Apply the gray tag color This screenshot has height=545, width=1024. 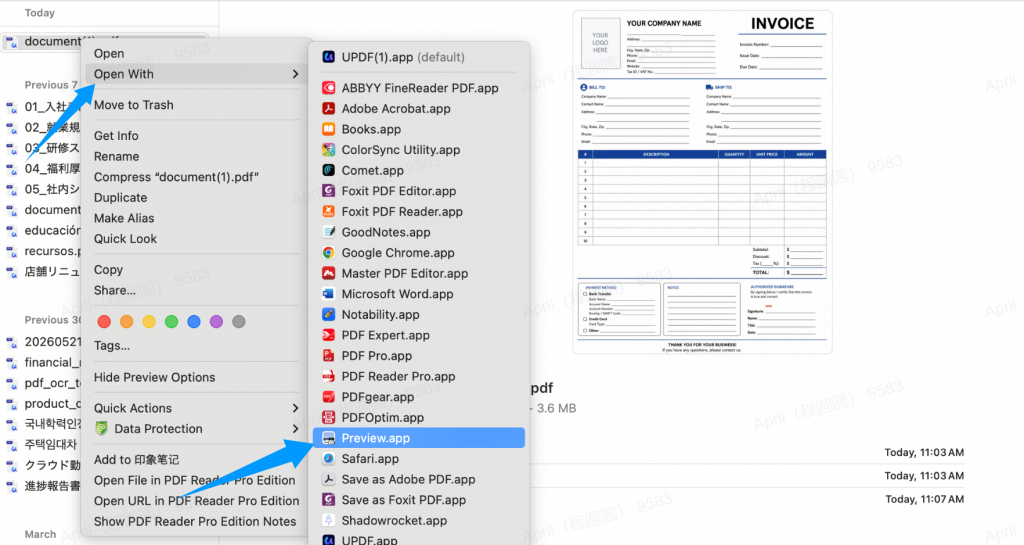tap(239, 321)
